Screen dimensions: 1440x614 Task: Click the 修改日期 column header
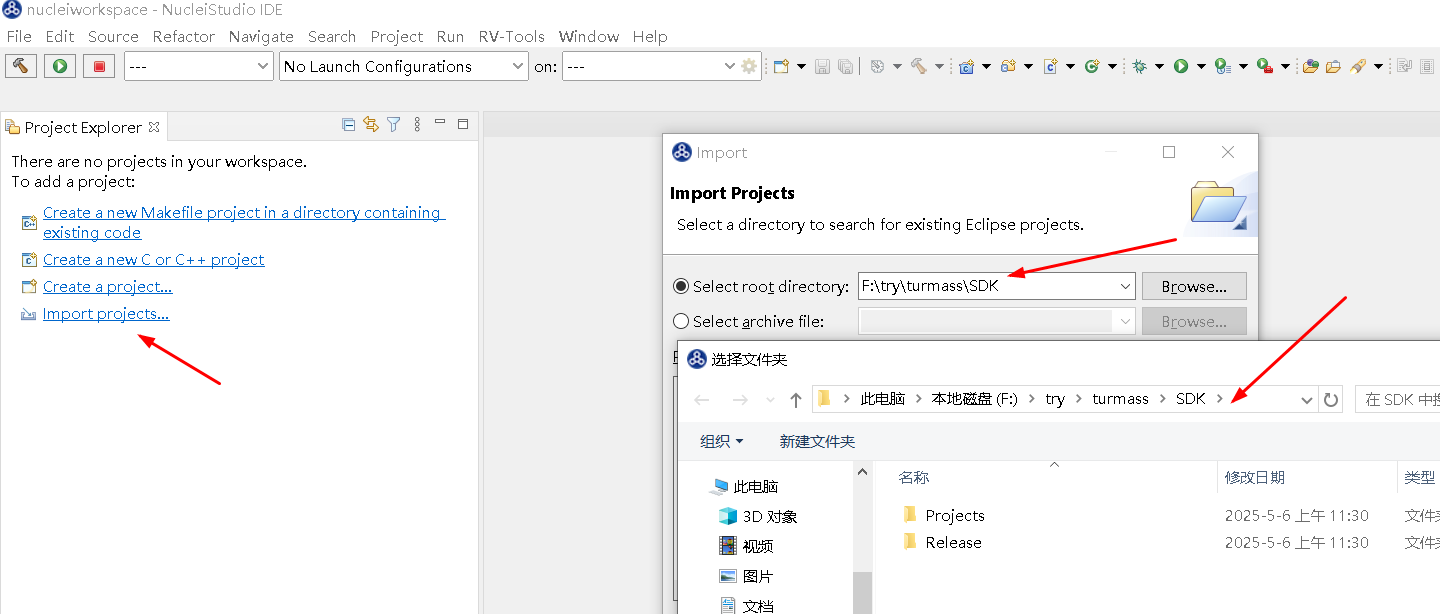[x=1254, y=477]
